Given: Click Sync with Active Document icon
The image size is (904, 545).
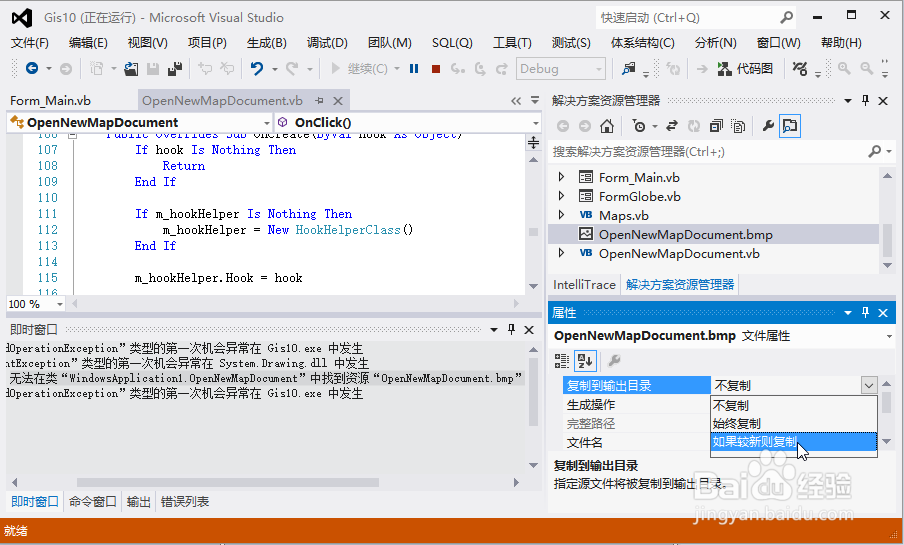Looking at the screenshot, I should 672,126.
